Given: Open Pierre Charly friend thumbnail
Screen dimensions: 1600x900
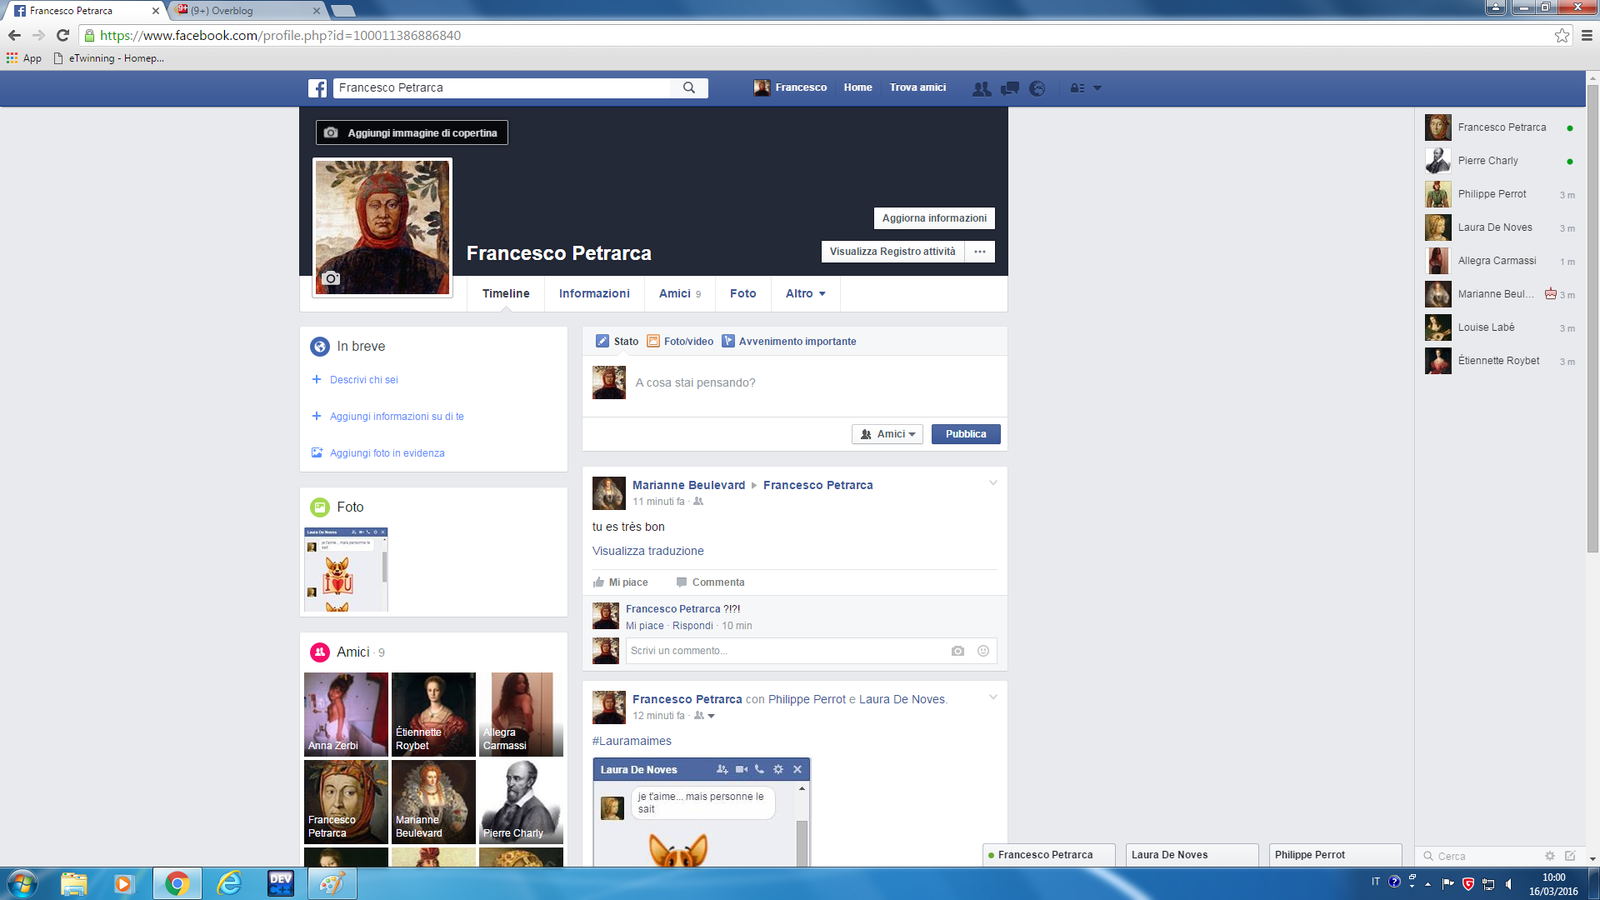Looking at the screenshot, I should (521, 802).
